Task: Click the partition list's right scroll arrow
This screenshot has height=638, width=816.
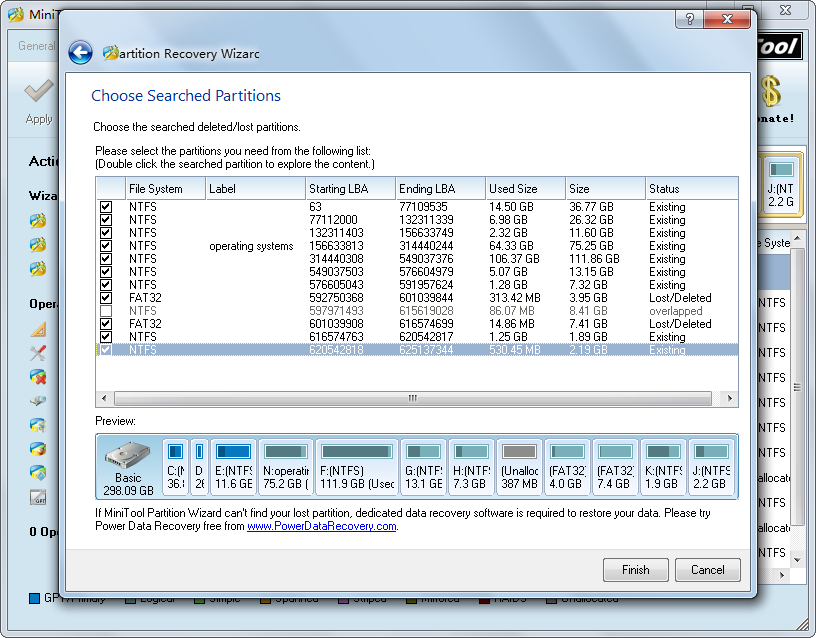Action: click(x=730, y=398)
